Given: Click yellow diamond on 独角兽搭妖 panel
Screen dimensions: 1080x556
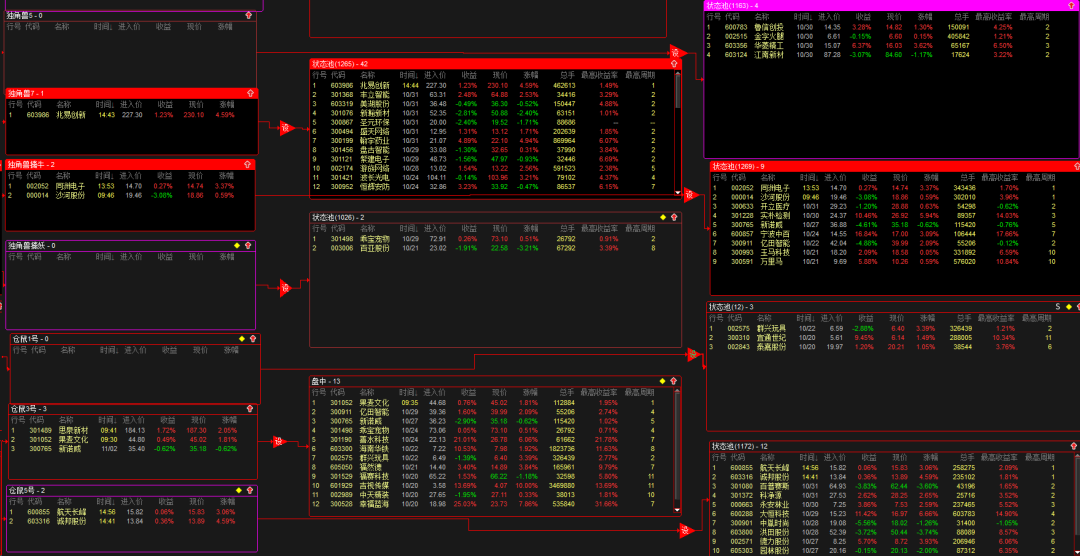Looking at the screenshot, I should (237, 245).
